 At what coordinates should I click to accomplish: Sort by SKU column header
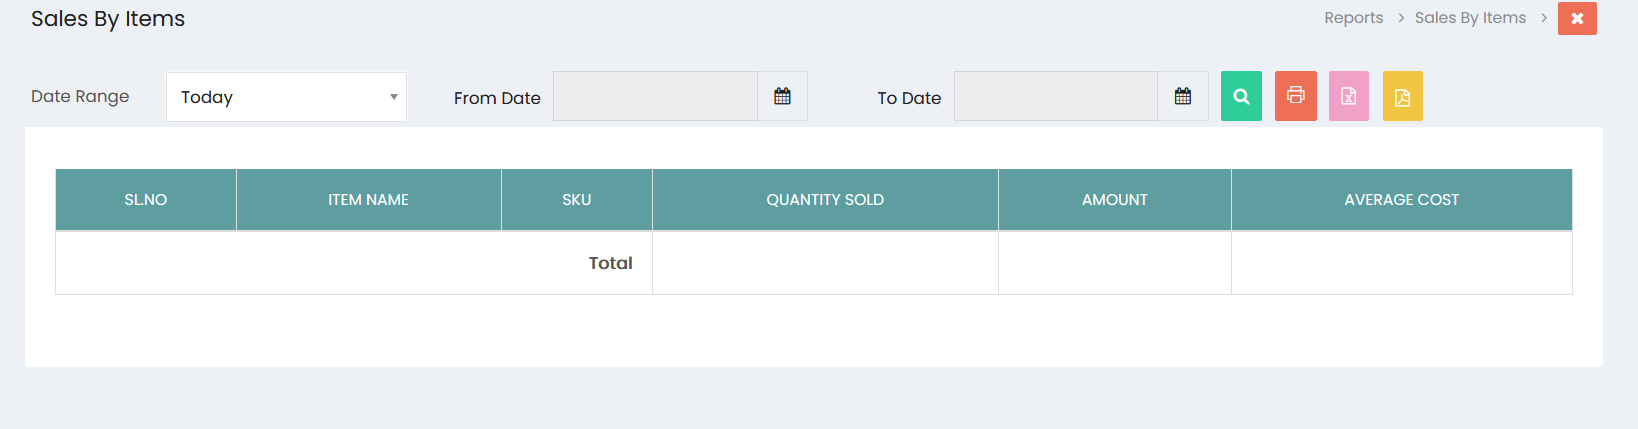coord(577,200)
